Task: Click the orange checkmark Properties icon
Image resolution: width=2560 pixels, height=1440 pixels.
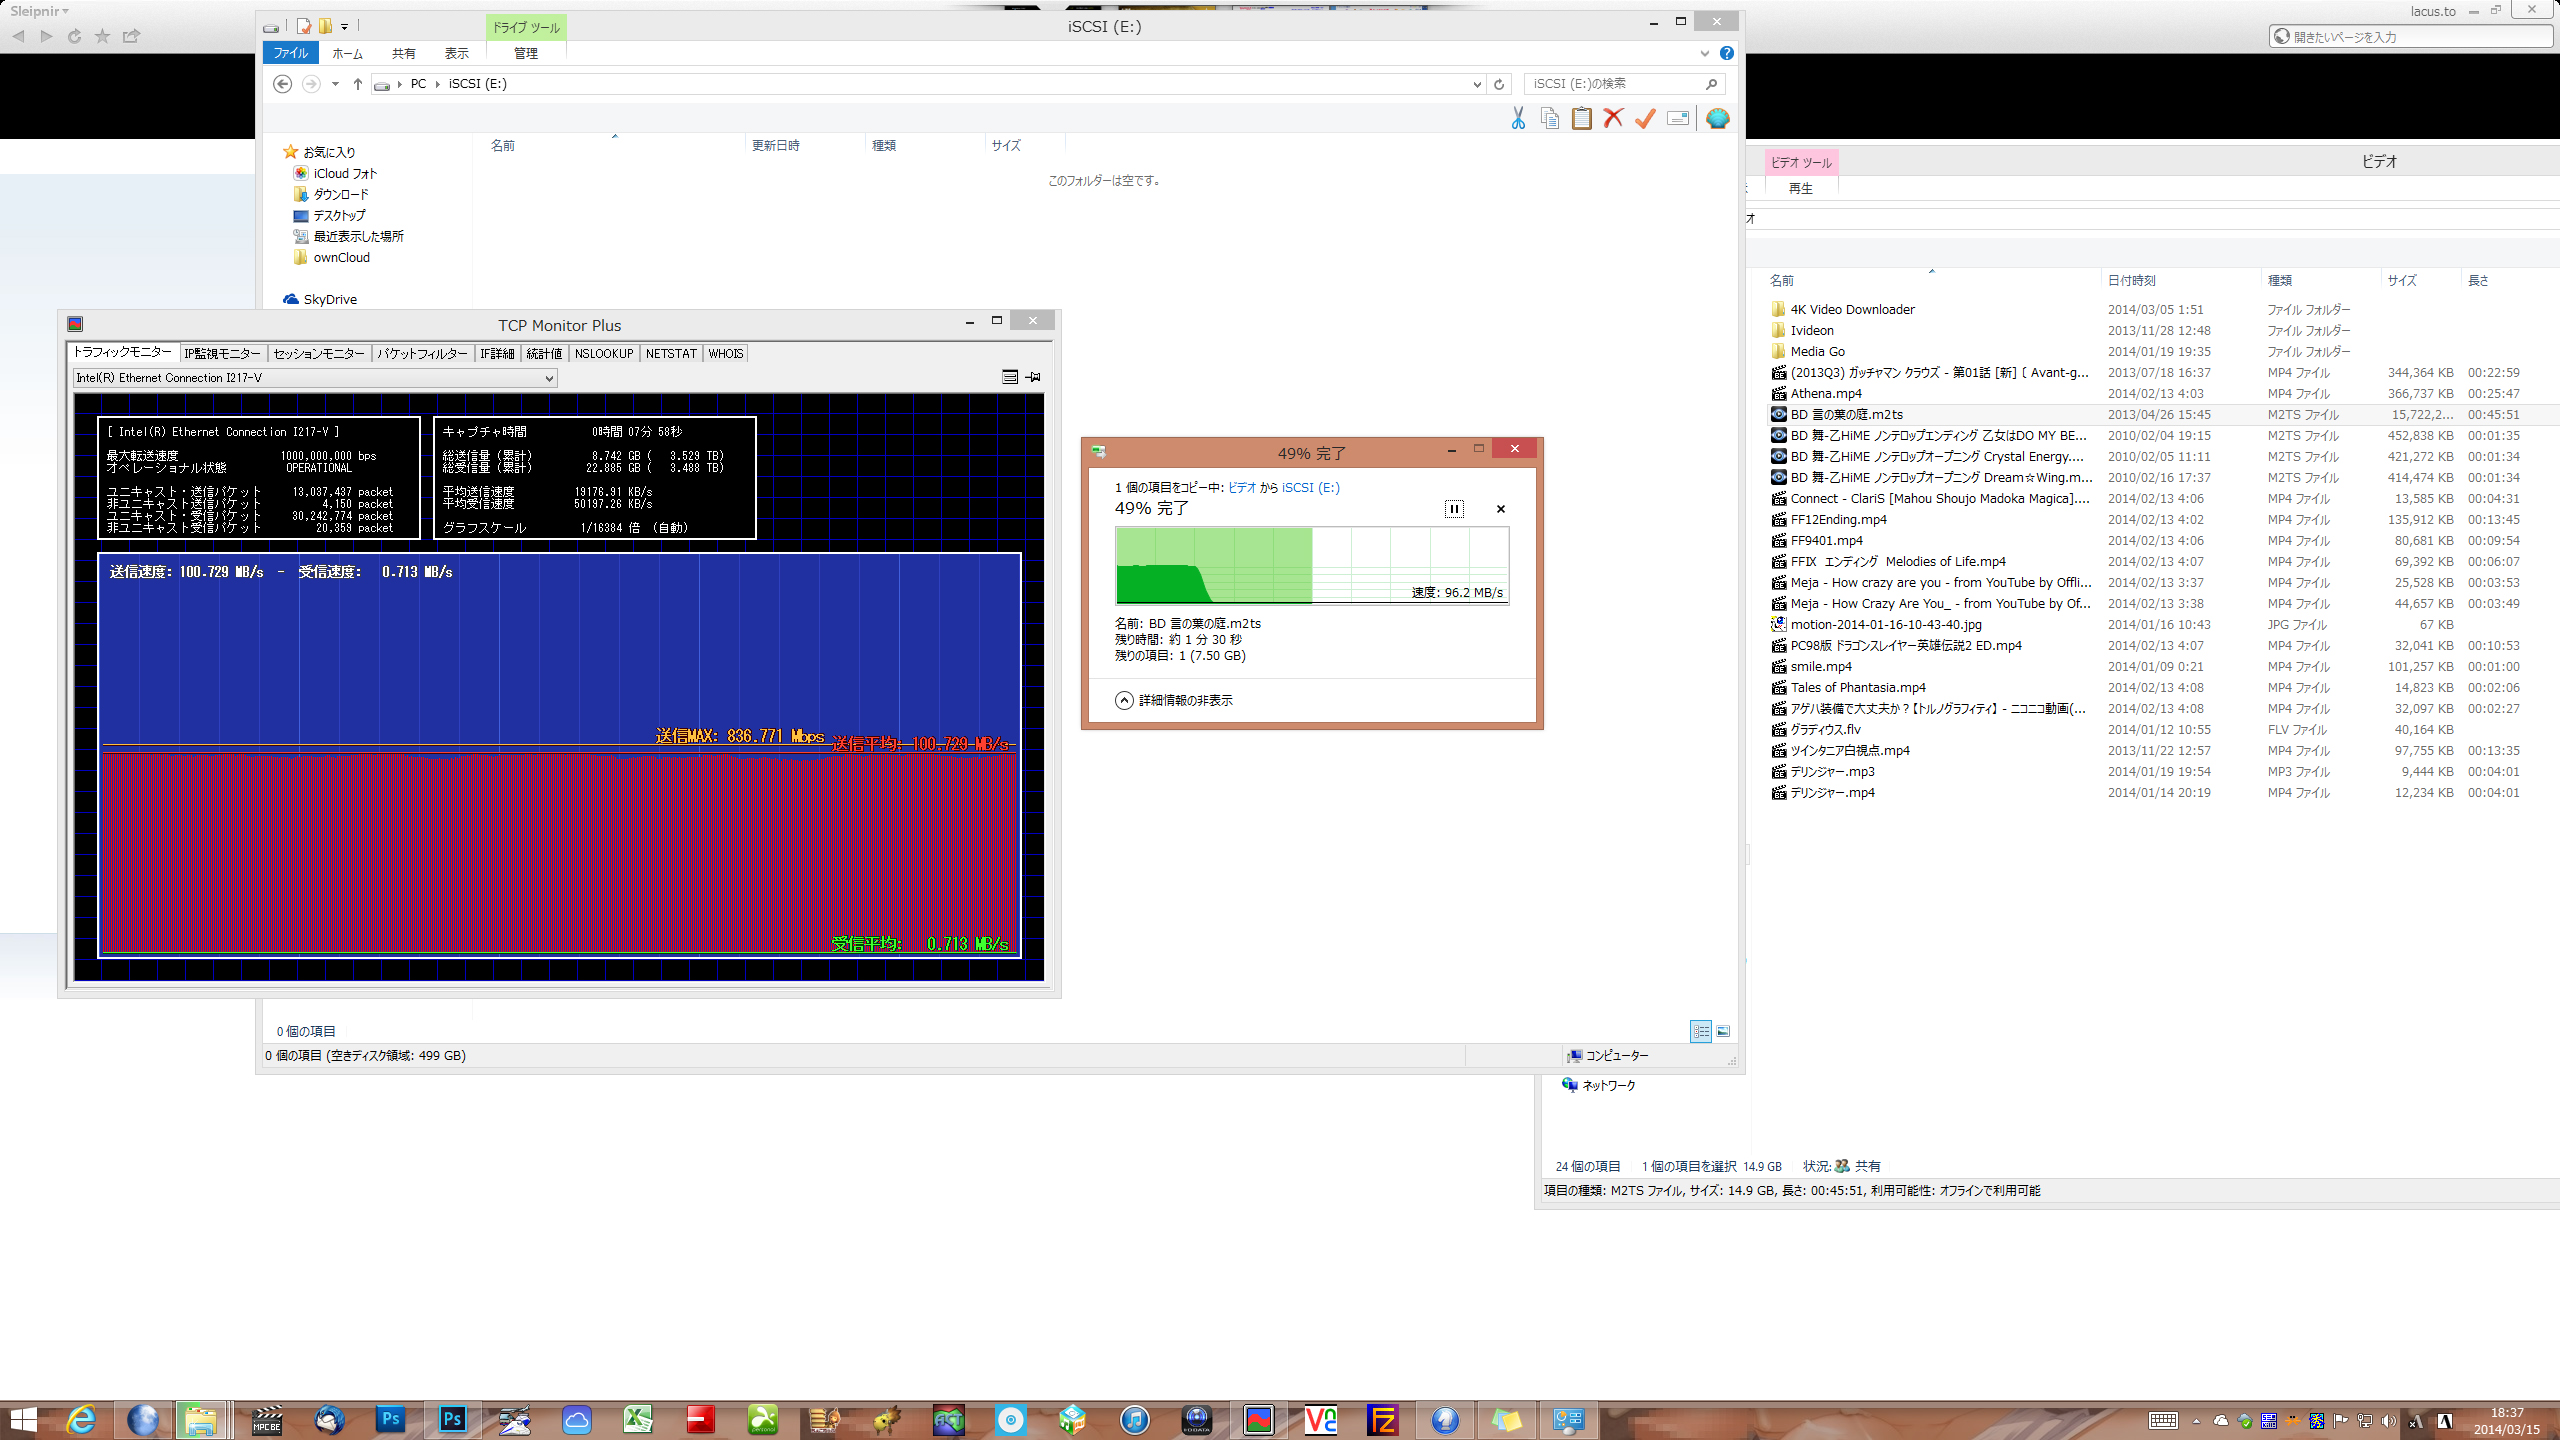Action: (1645, 119)
